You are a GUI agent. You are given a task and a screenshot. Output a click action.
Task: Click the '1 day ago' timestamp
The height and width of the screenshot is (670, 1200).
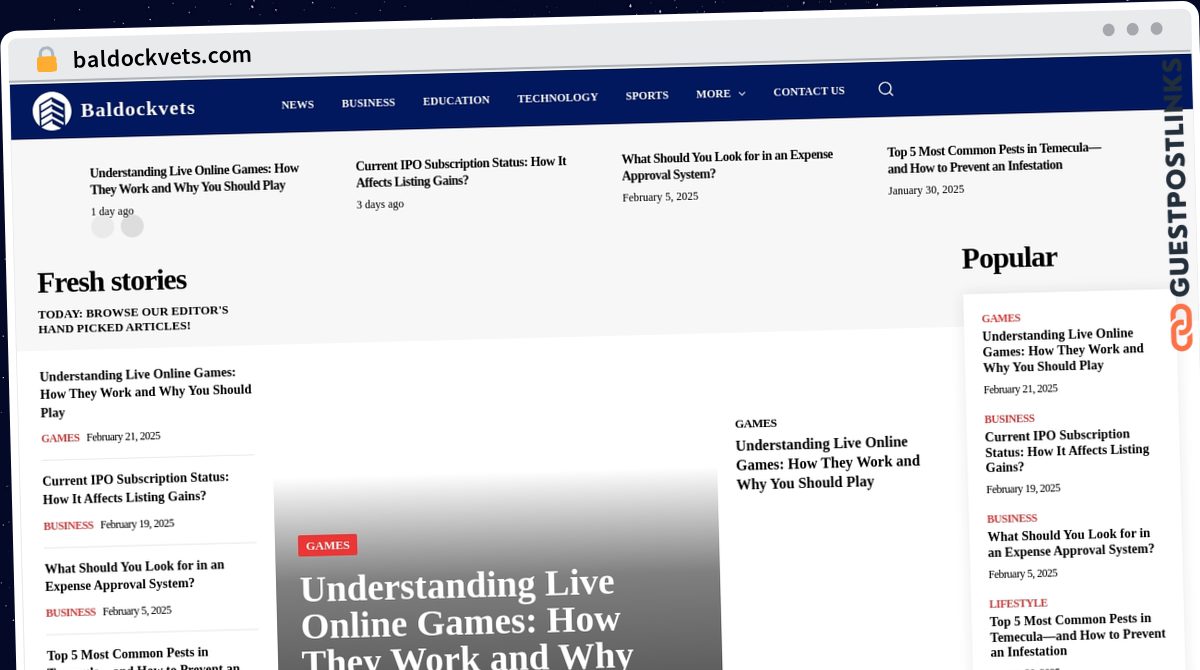[x=112, y=211]
